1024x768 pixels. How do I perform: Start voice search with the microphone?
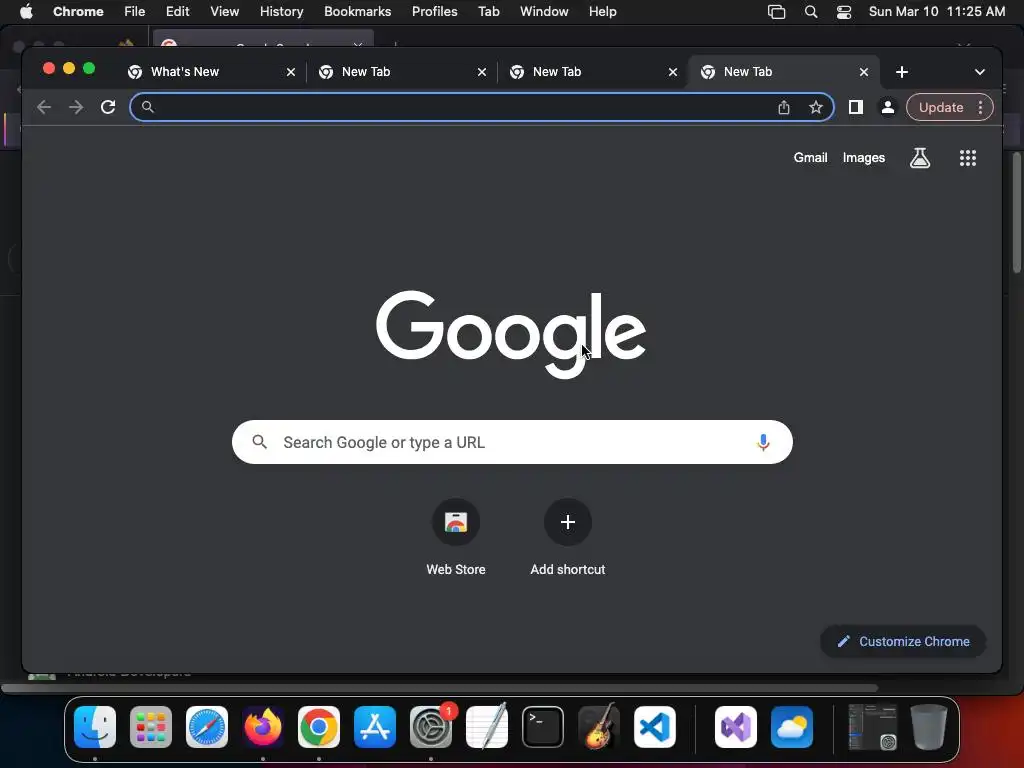tap(763, 442)
